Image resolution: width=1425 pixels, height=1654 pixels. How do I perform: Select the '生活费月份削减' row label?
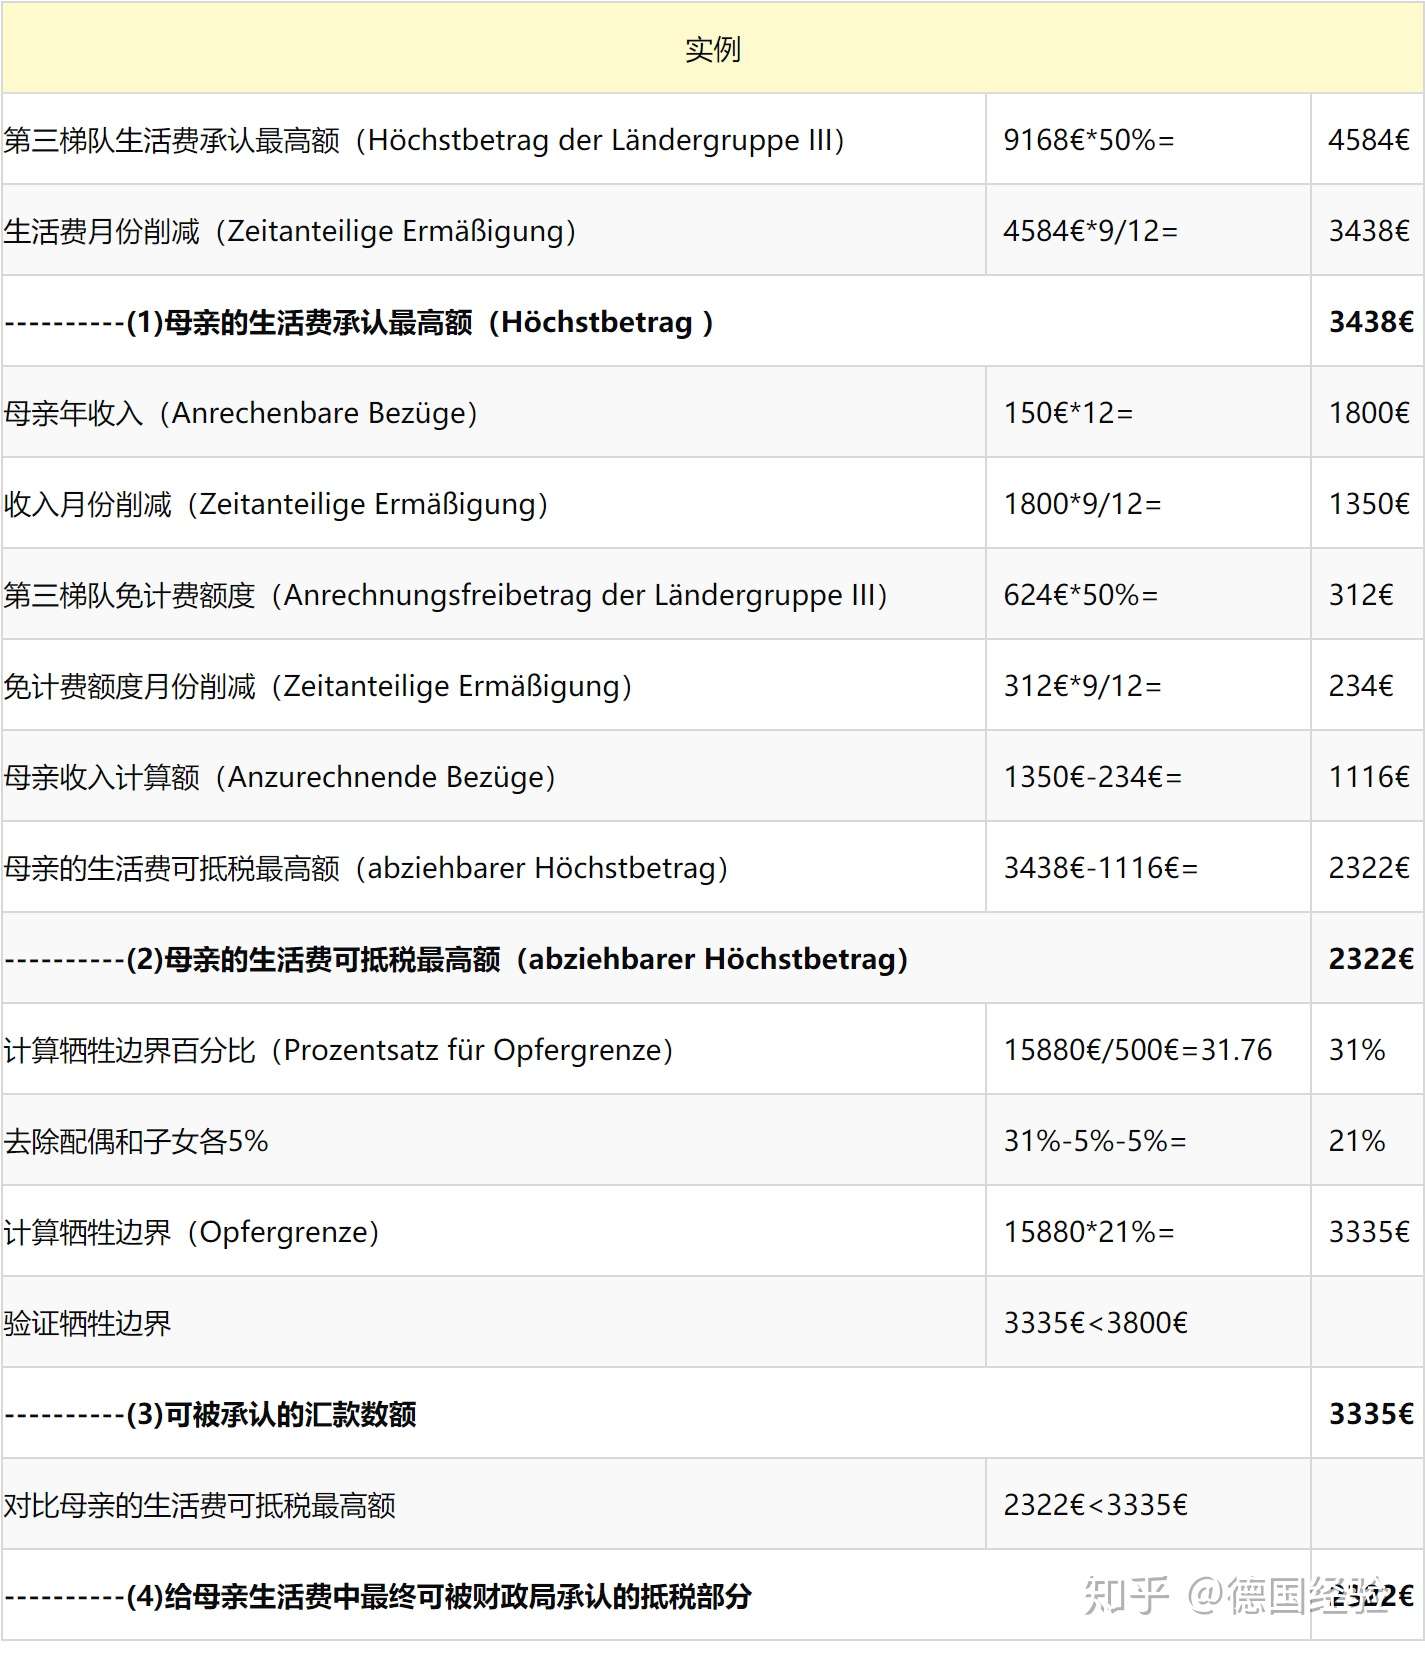pyautogui.click(x=290, y=231)
